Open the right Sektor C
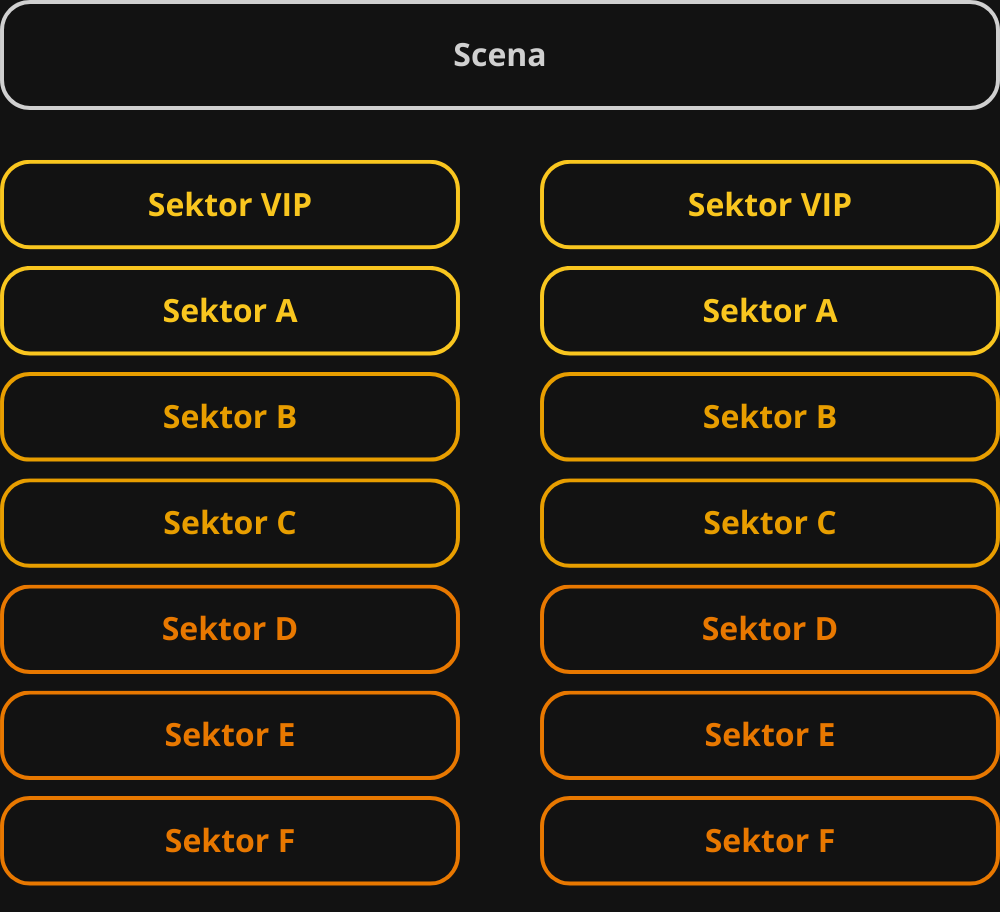This screenshot has width=1000, height=912. [770, 523]
